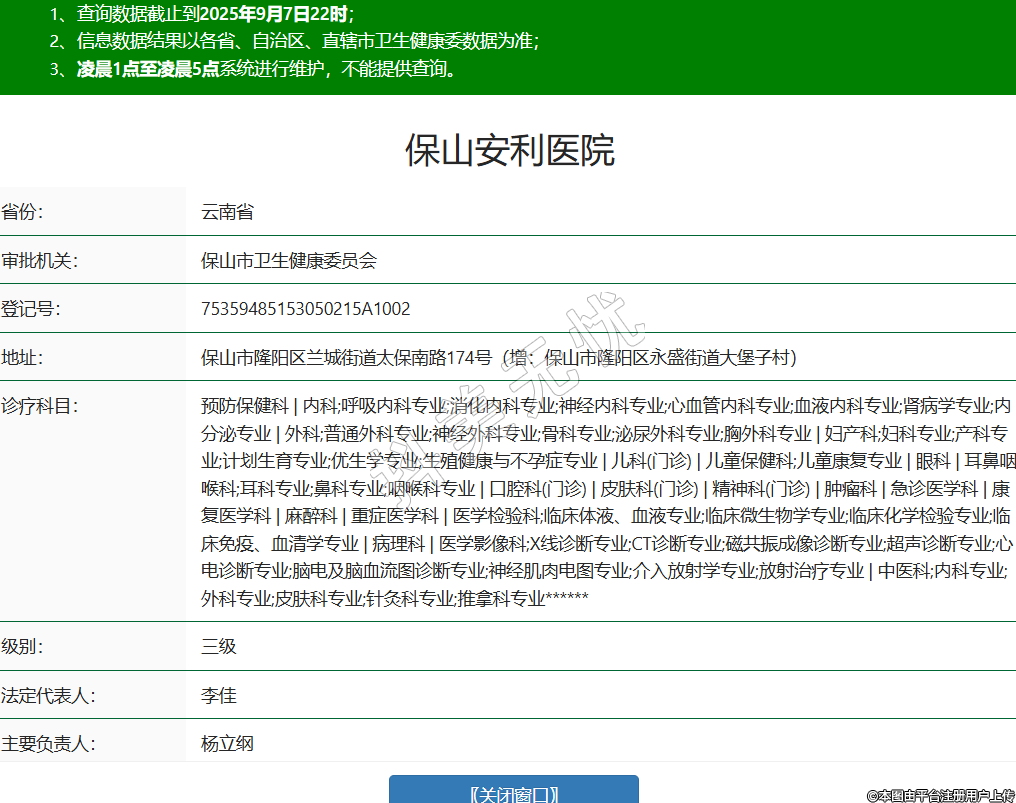Click the 省份 field label
This screenshot has height=803, width=1016.
pos(23,212)
